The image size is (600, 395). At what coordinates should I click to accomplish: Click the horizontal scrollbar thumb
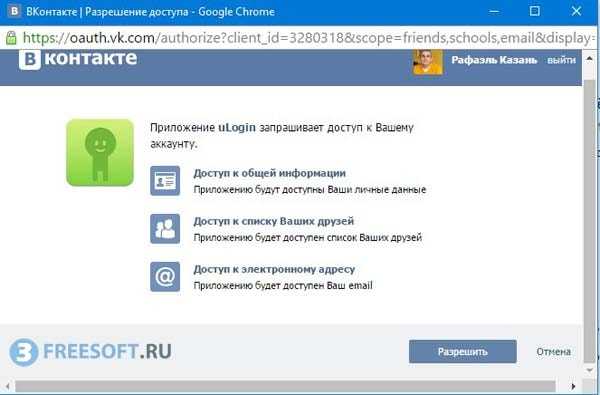tap(285, 386)
